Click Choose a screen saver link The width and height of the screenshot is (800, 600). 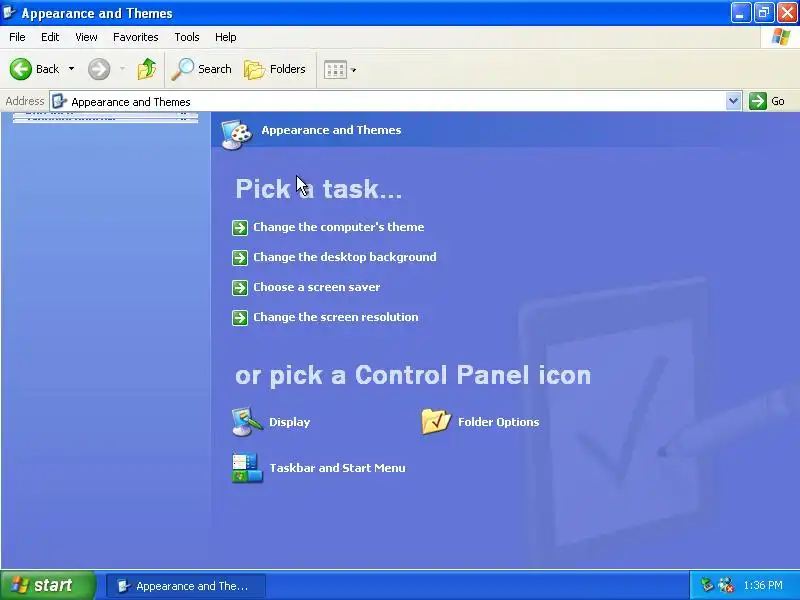pyautogui.click(x=317, y=287)
